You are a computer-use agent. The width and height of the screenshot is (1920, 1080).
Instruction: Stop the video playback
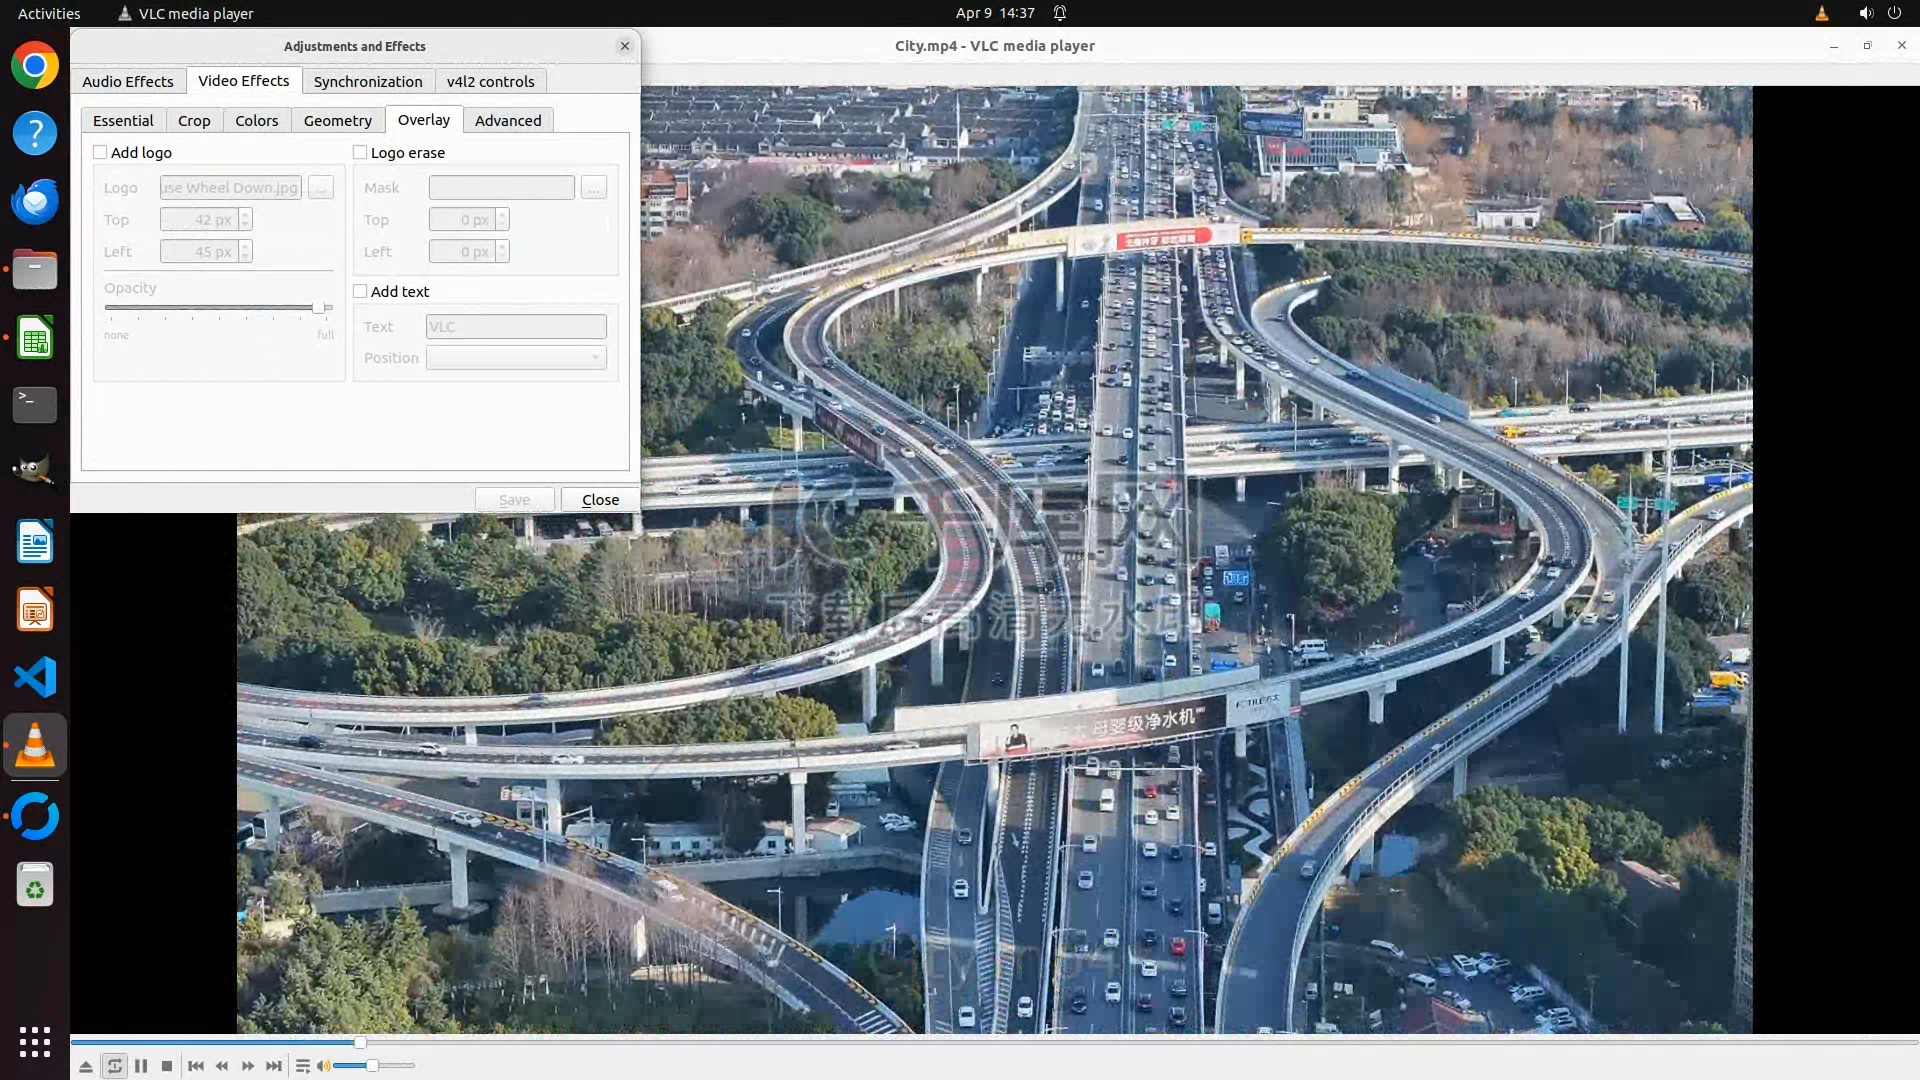coord(167,1066)
